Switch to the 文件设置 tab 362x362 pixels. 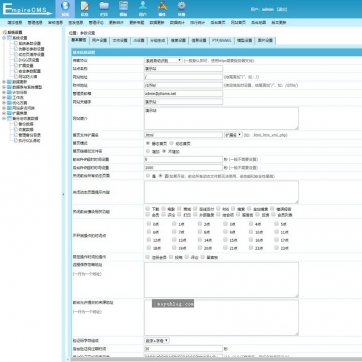coord(120,40)
